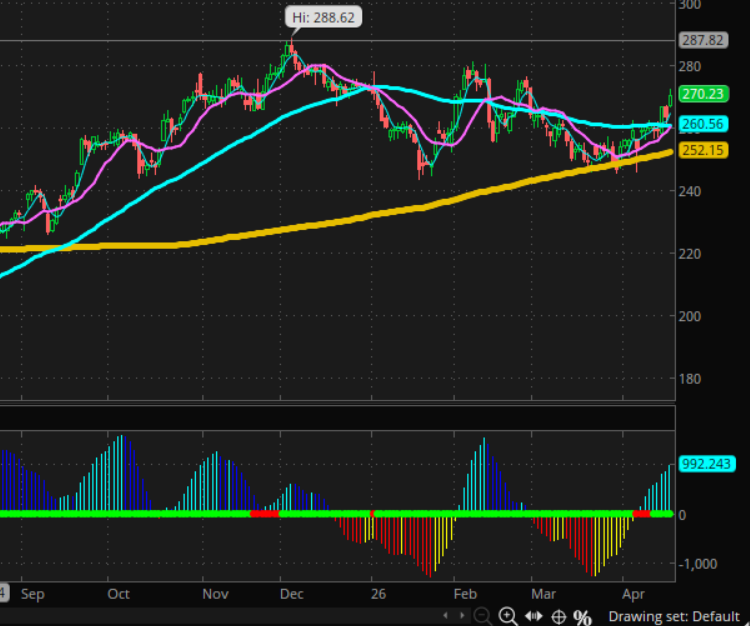Click the Sep label on the time axis
This screenshot has width=750, height=626.
coord(33,594)
